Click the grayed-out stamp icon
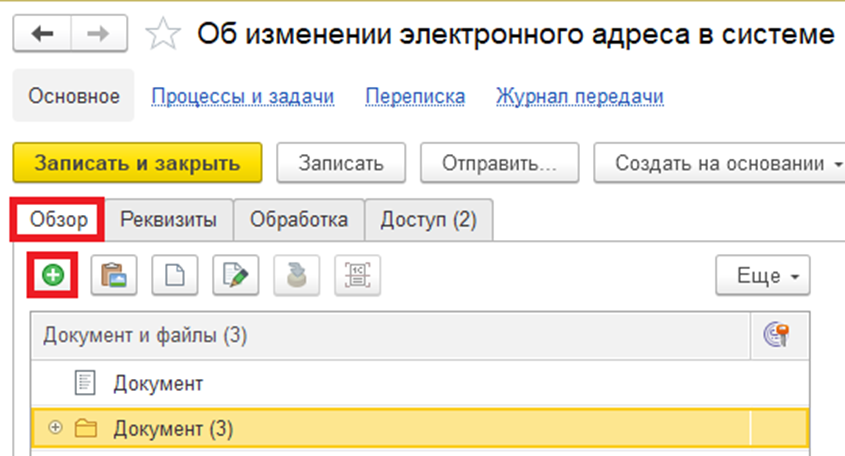The height and width of the screenshot is (456, 845). (x=296, y=275)
